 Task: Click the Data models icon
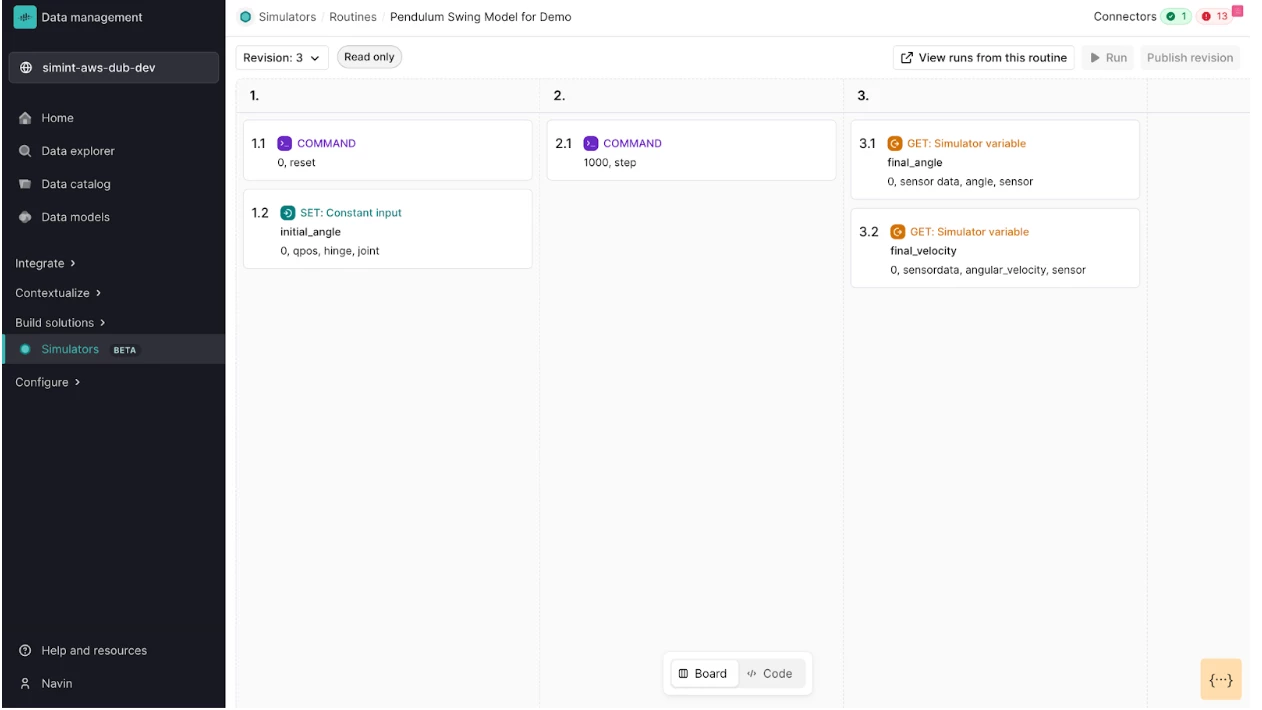point(26,217)
